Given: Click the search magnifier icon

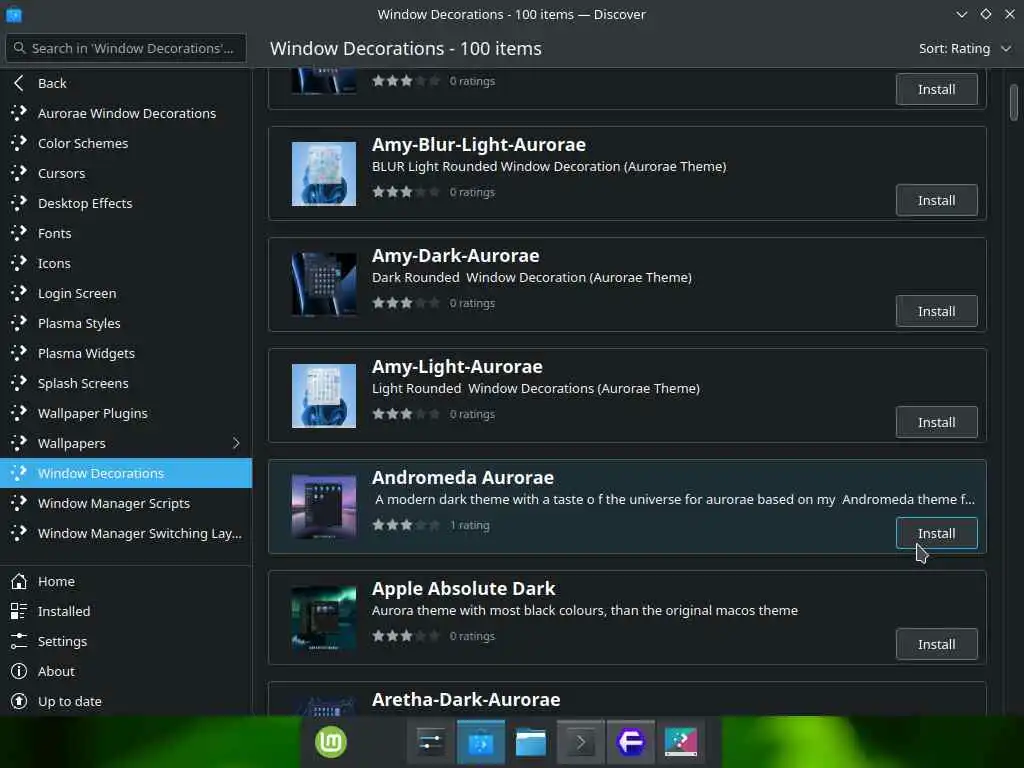Looking at the screenshot, I should point(20,48).
